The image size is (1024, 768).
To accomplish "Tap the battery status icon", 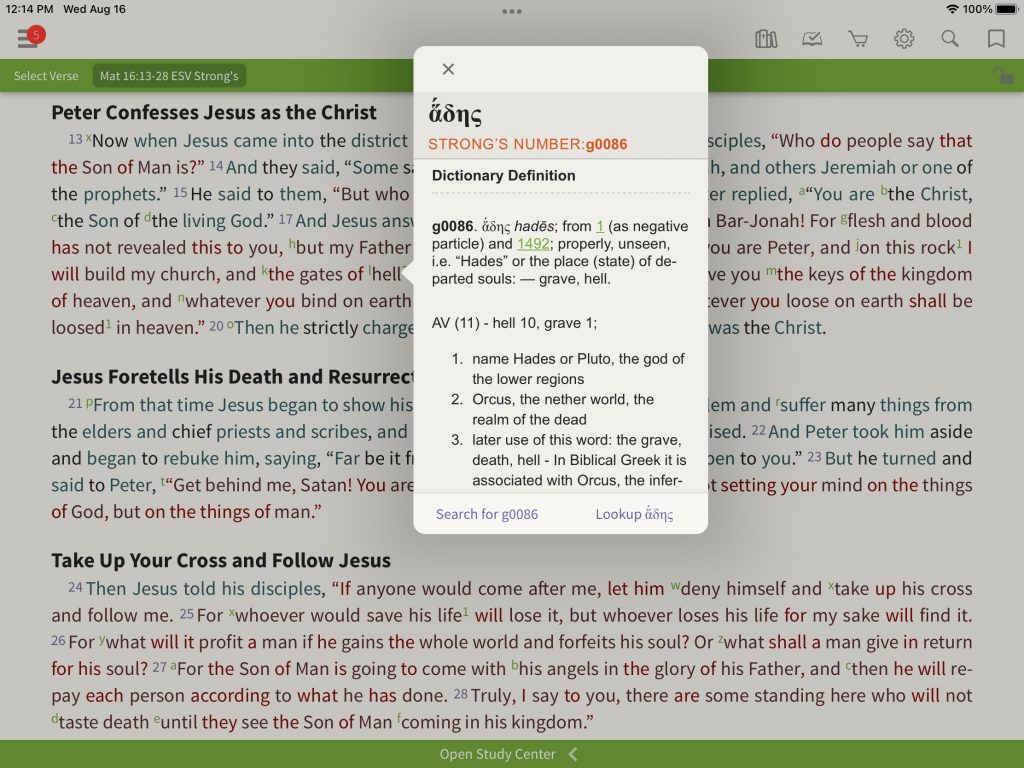I will pos(1006,9).
